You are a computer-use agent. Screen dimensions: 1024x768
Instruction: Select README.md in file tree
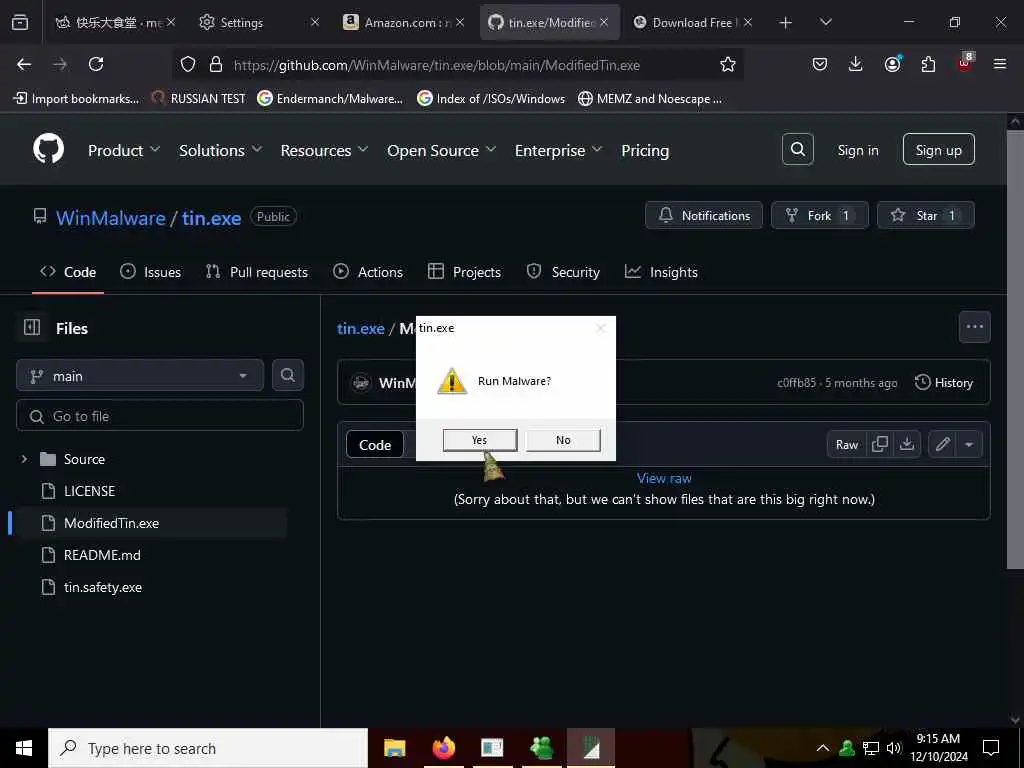pos(102,555)
